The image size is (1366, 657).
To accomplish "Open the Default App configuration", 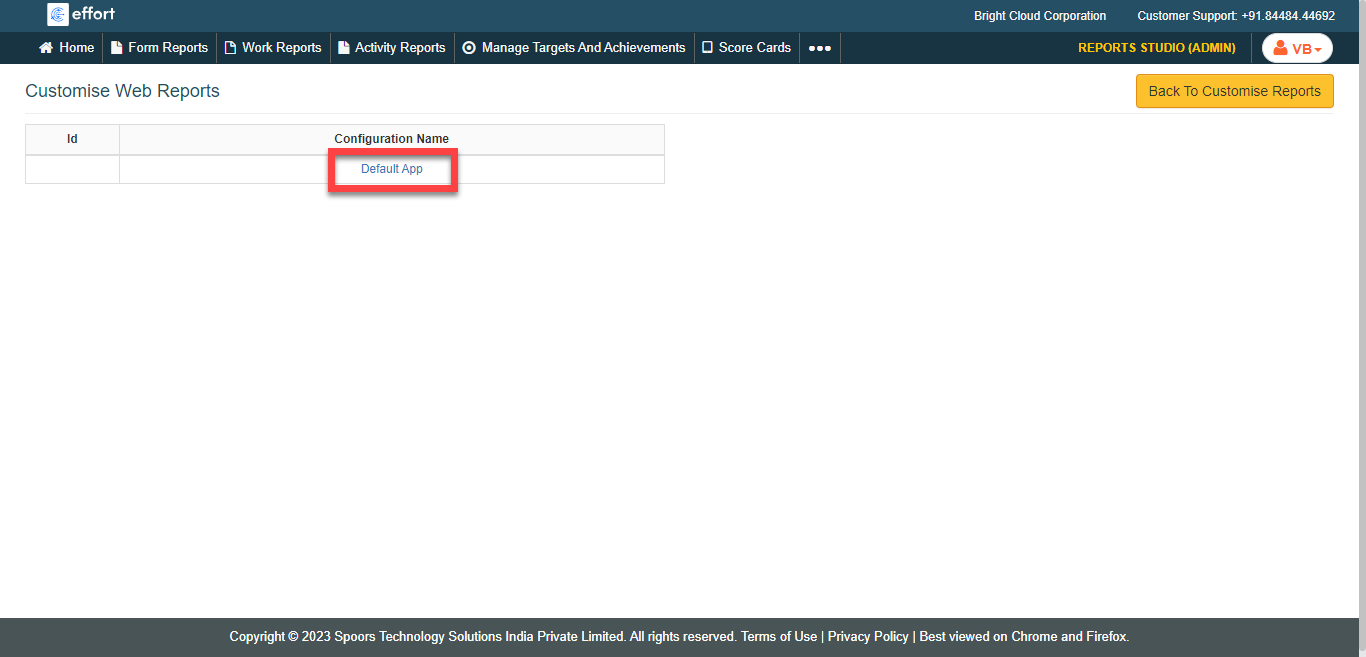I will 392,169.
